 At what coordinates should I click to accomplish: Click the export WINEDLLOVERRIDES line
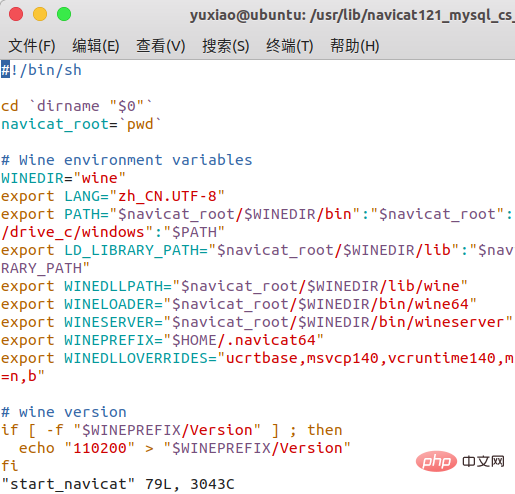257,358
